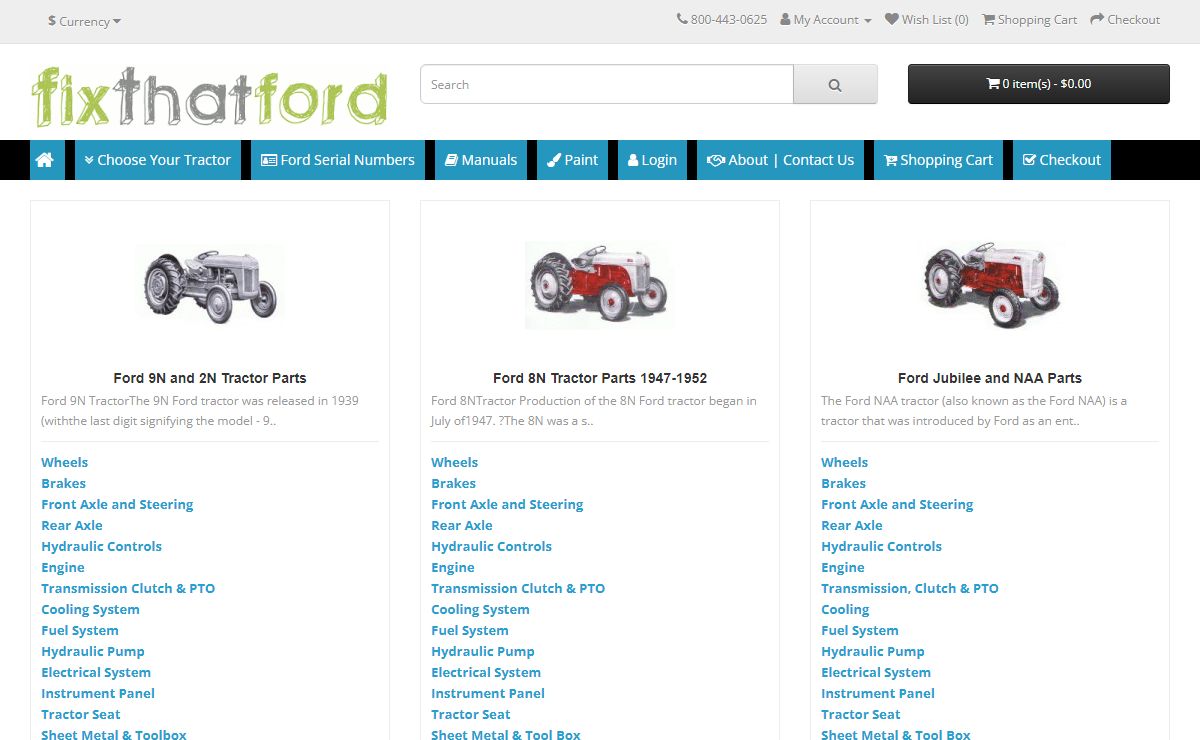Open the My Account dropdown
This screenshot has height=740, width=1200.
click(x=826, y=20)
